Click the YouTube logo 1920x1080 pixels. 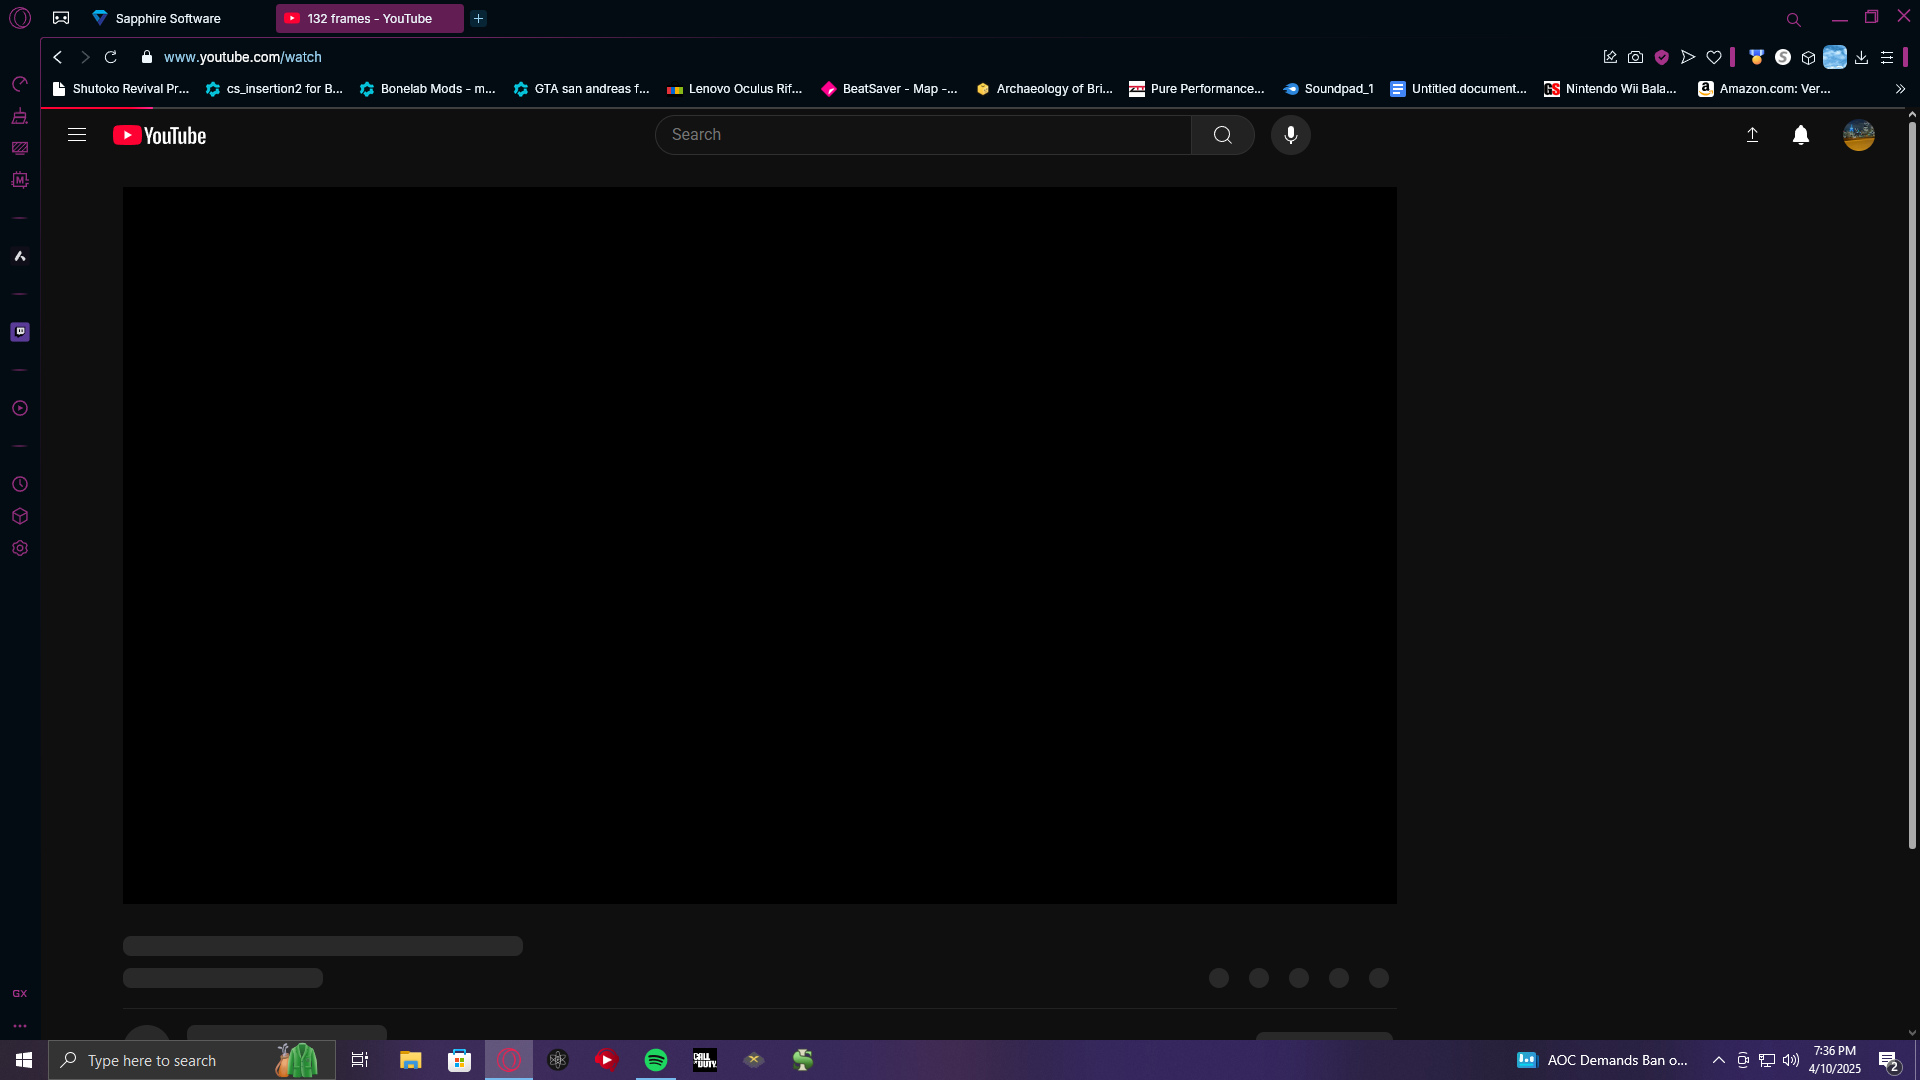pyautogui.click(x=160, y=135)
